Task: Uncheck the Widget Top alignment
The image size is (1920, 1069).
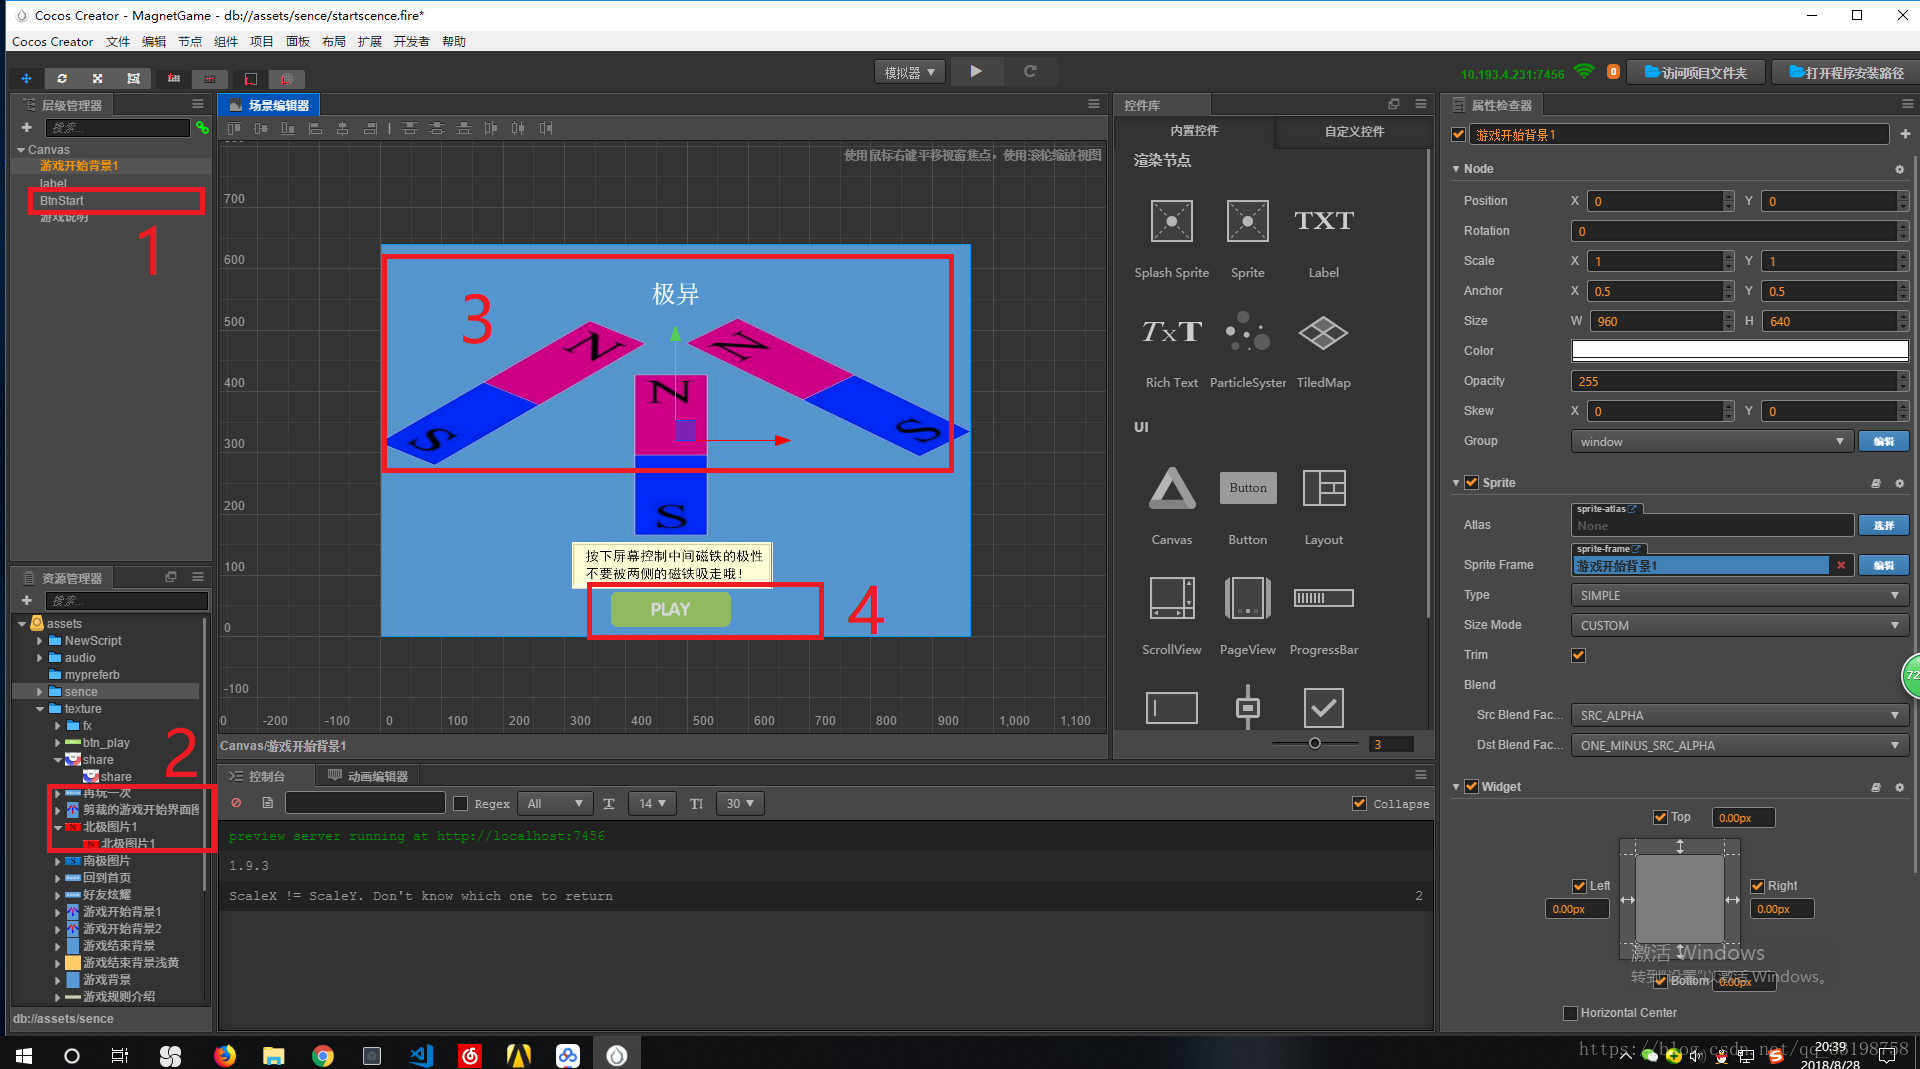Action: coord(1660,818)
